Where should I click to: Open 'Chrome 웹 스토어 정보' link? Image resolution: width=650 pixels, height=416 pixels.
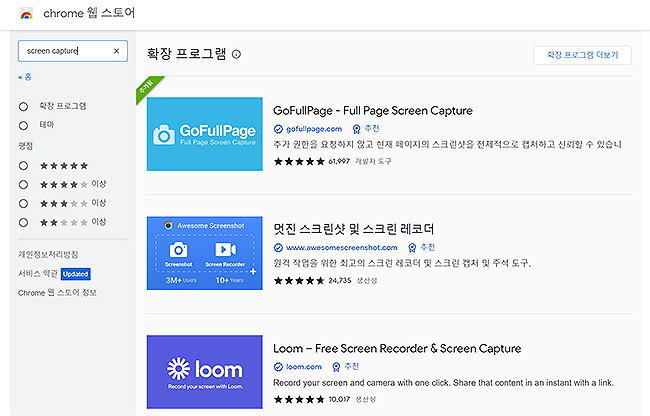(57, 293)
